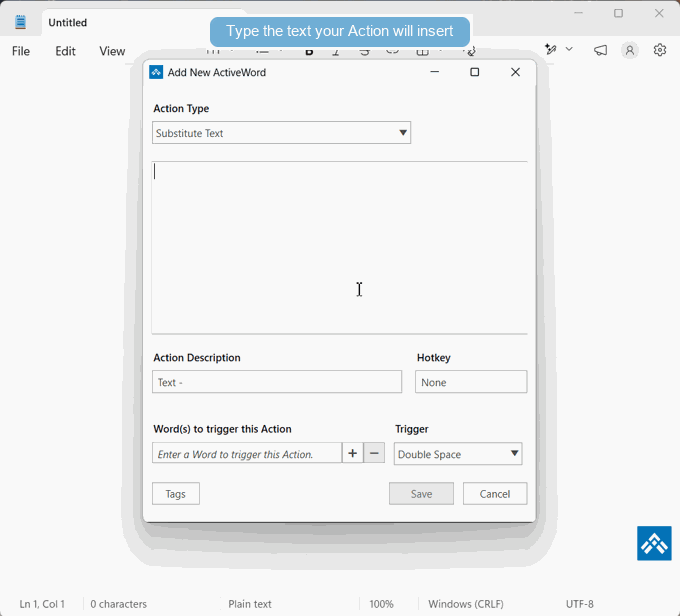Click Windows (CRLF) in status bar
Screen dimensions: 680x616
(466, 604)
